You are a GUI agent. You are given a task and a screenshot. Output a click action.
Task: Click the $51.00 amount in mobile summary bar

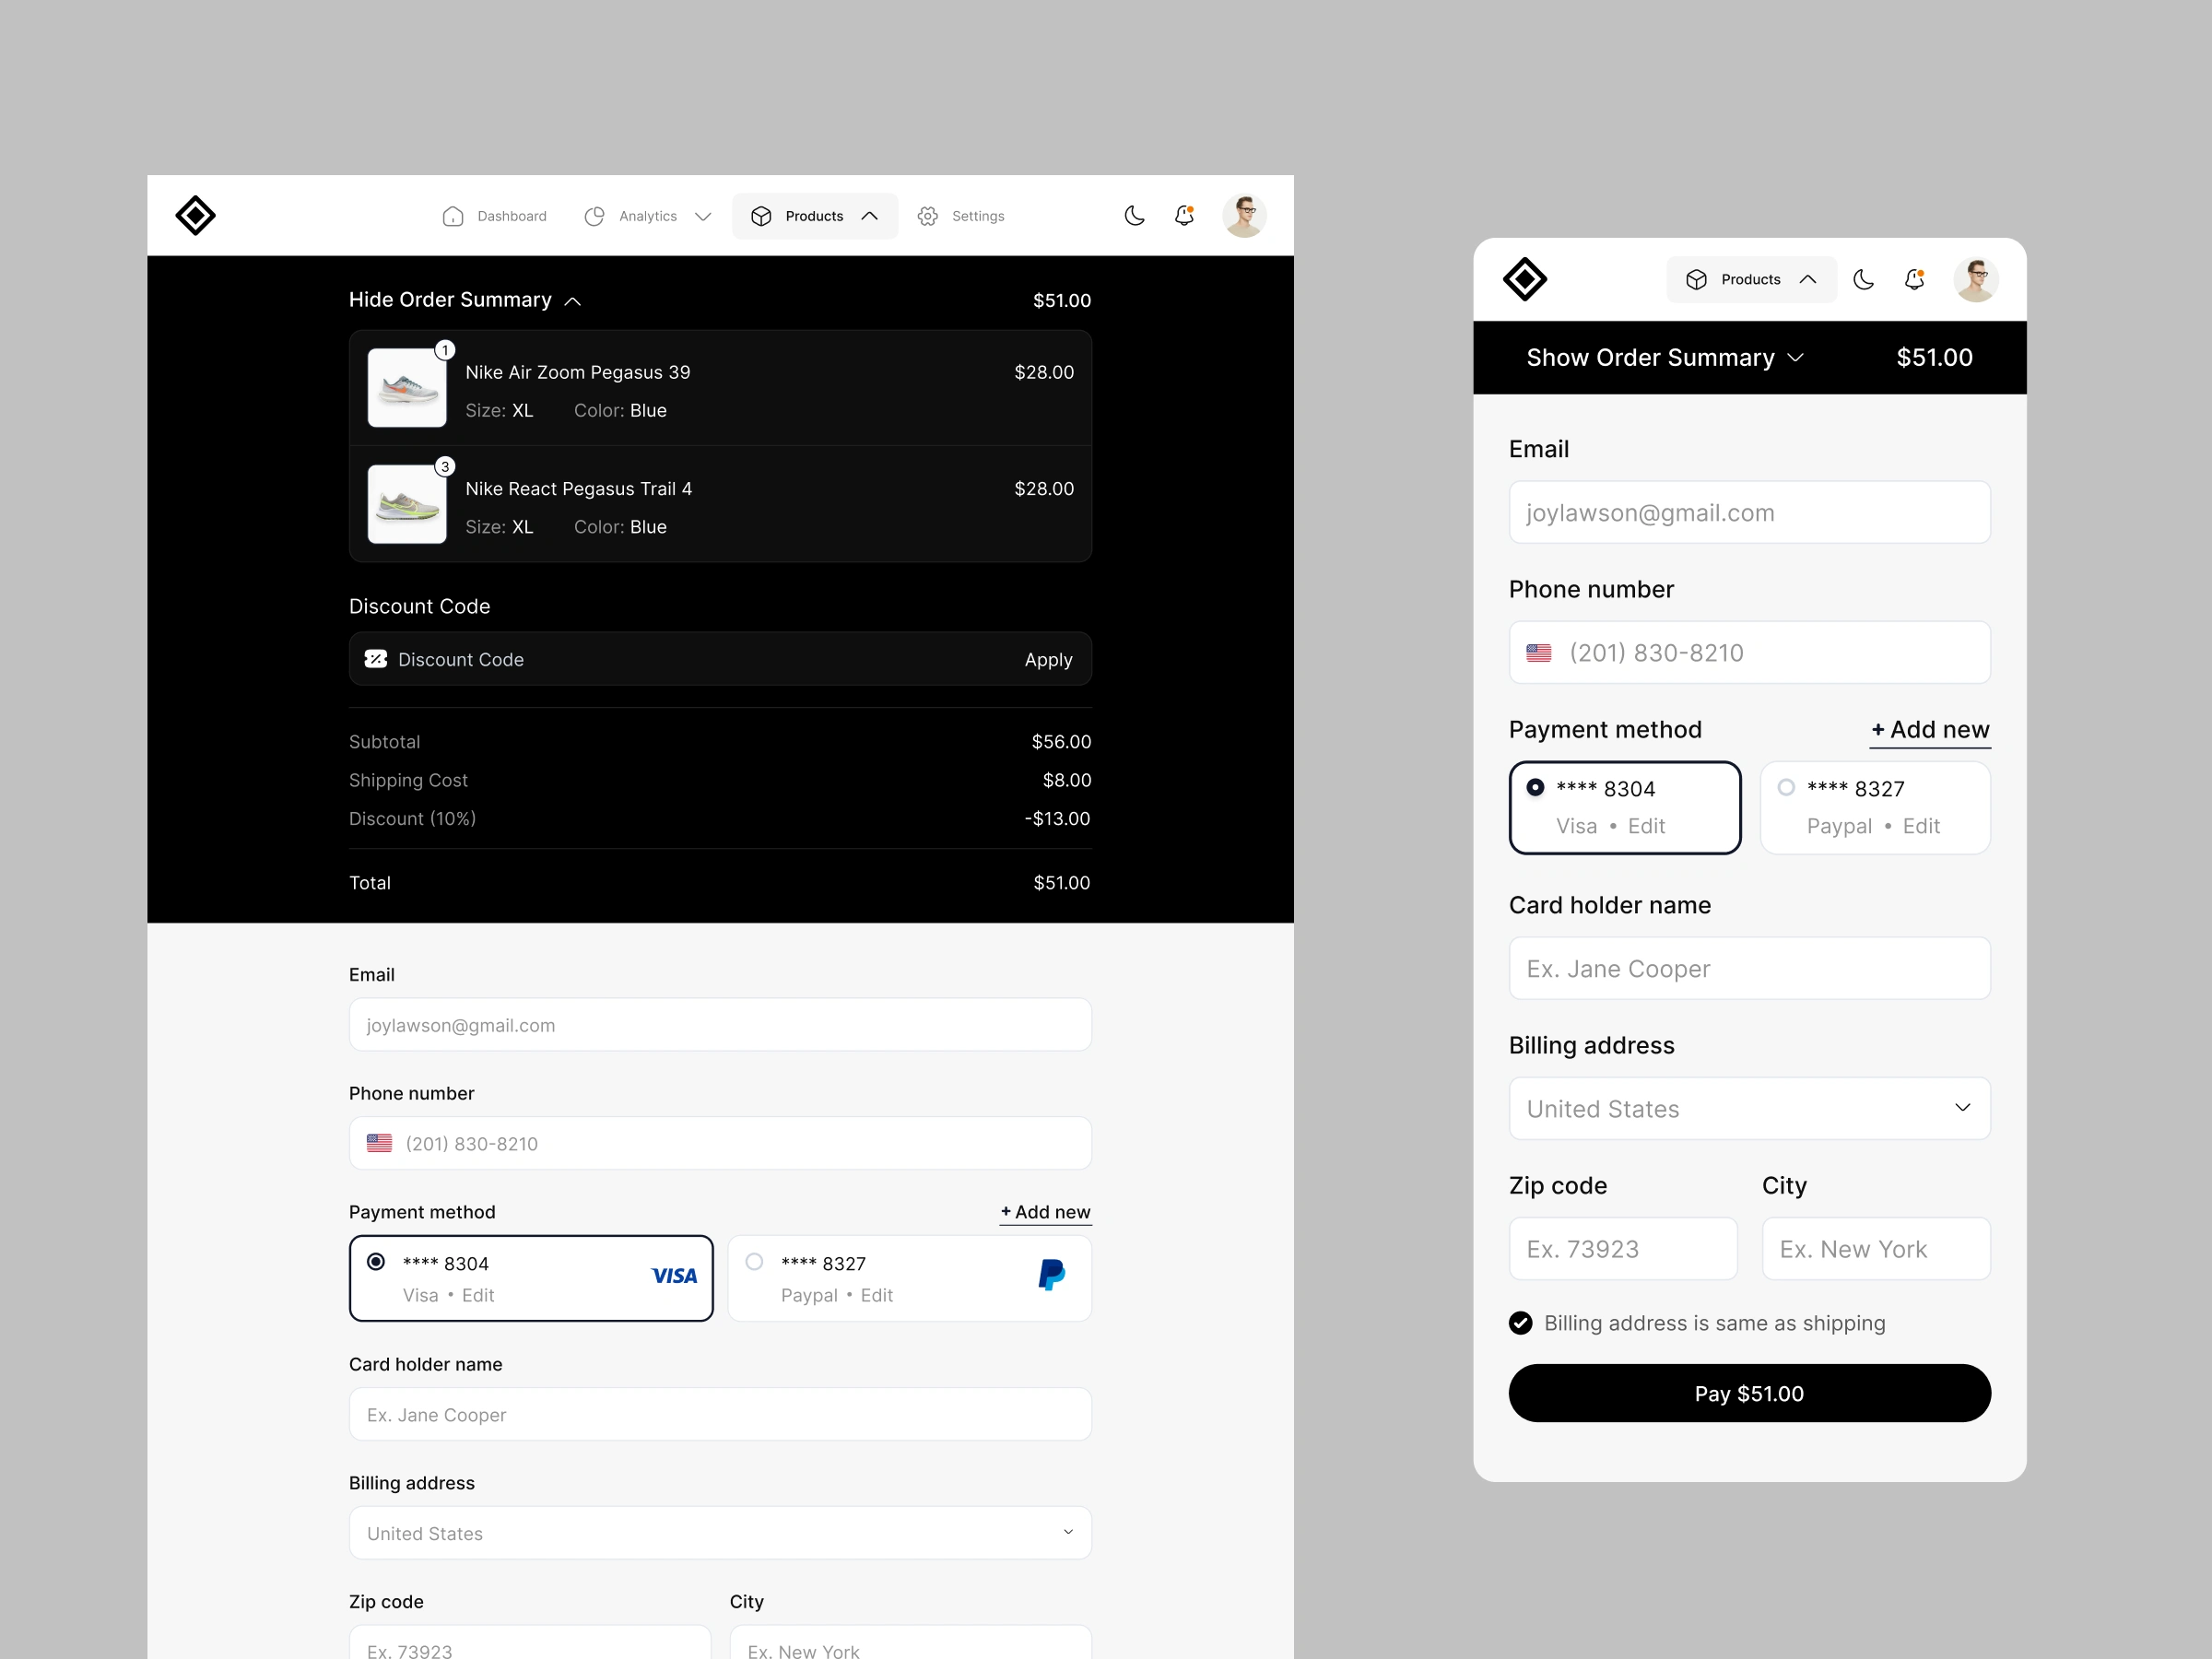click(x=1934, y=358)
